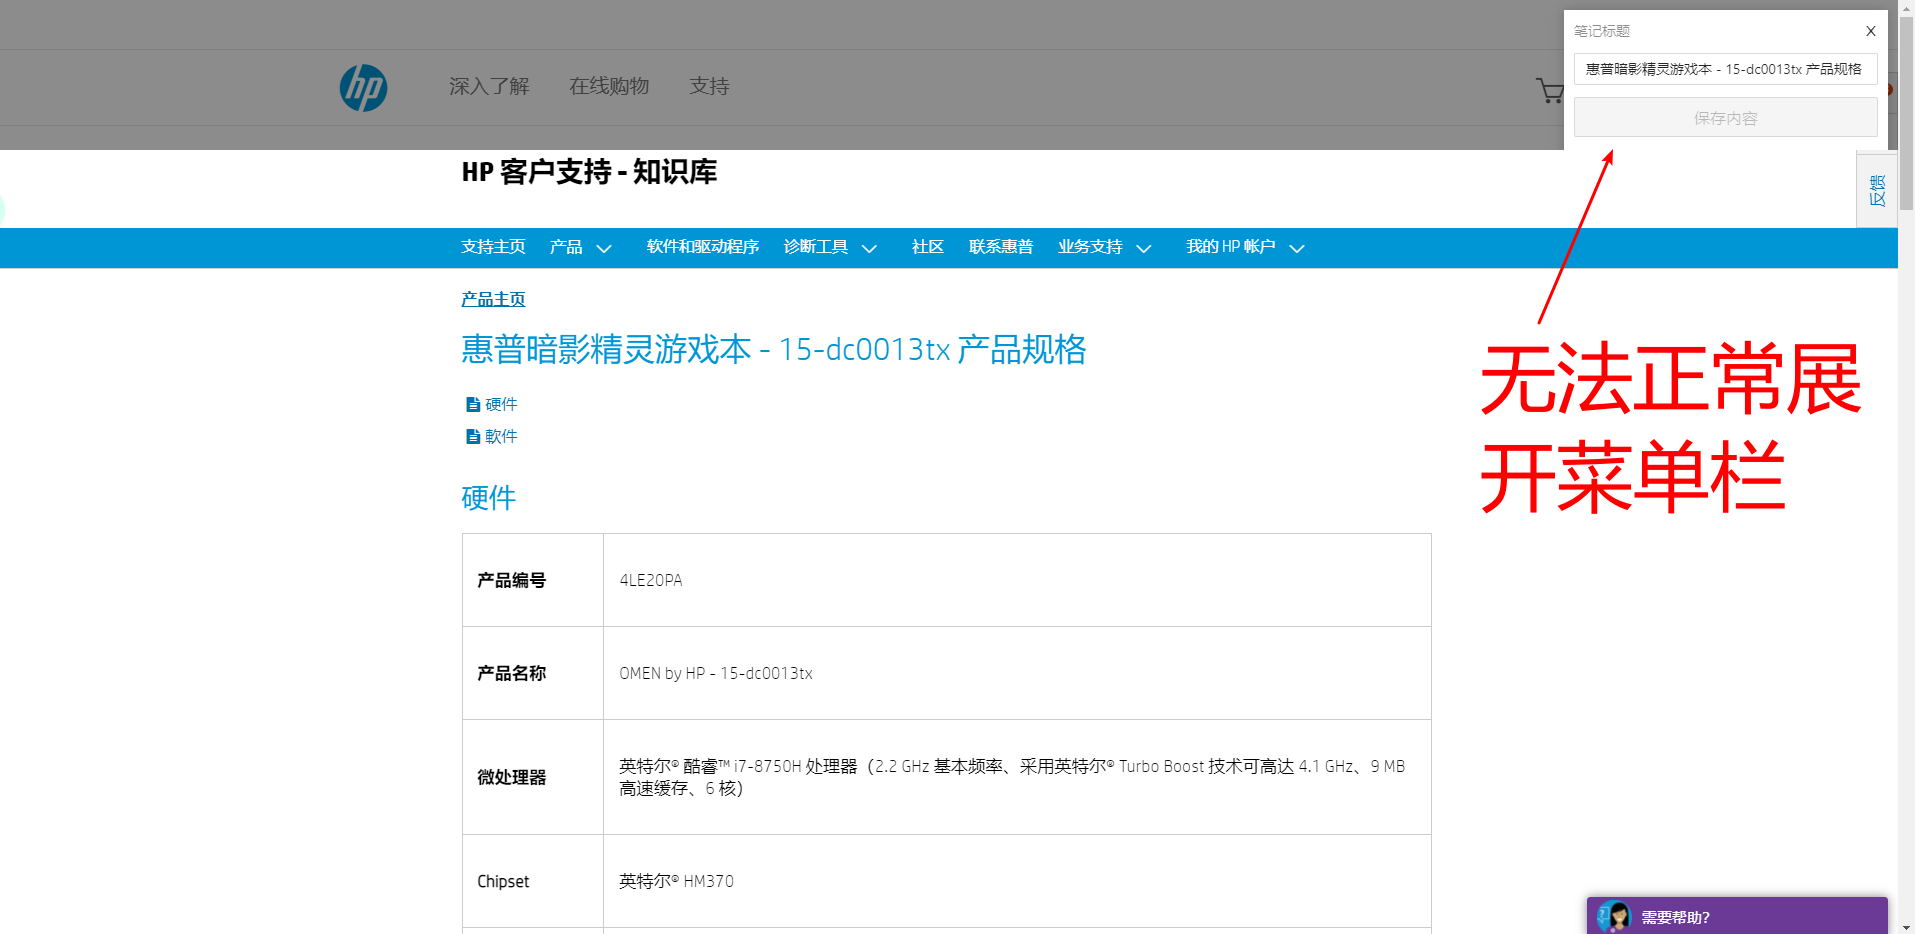Open 在线购物 in the top header
This screenshot has height=934, width=1915.
(x=609, y=86)
